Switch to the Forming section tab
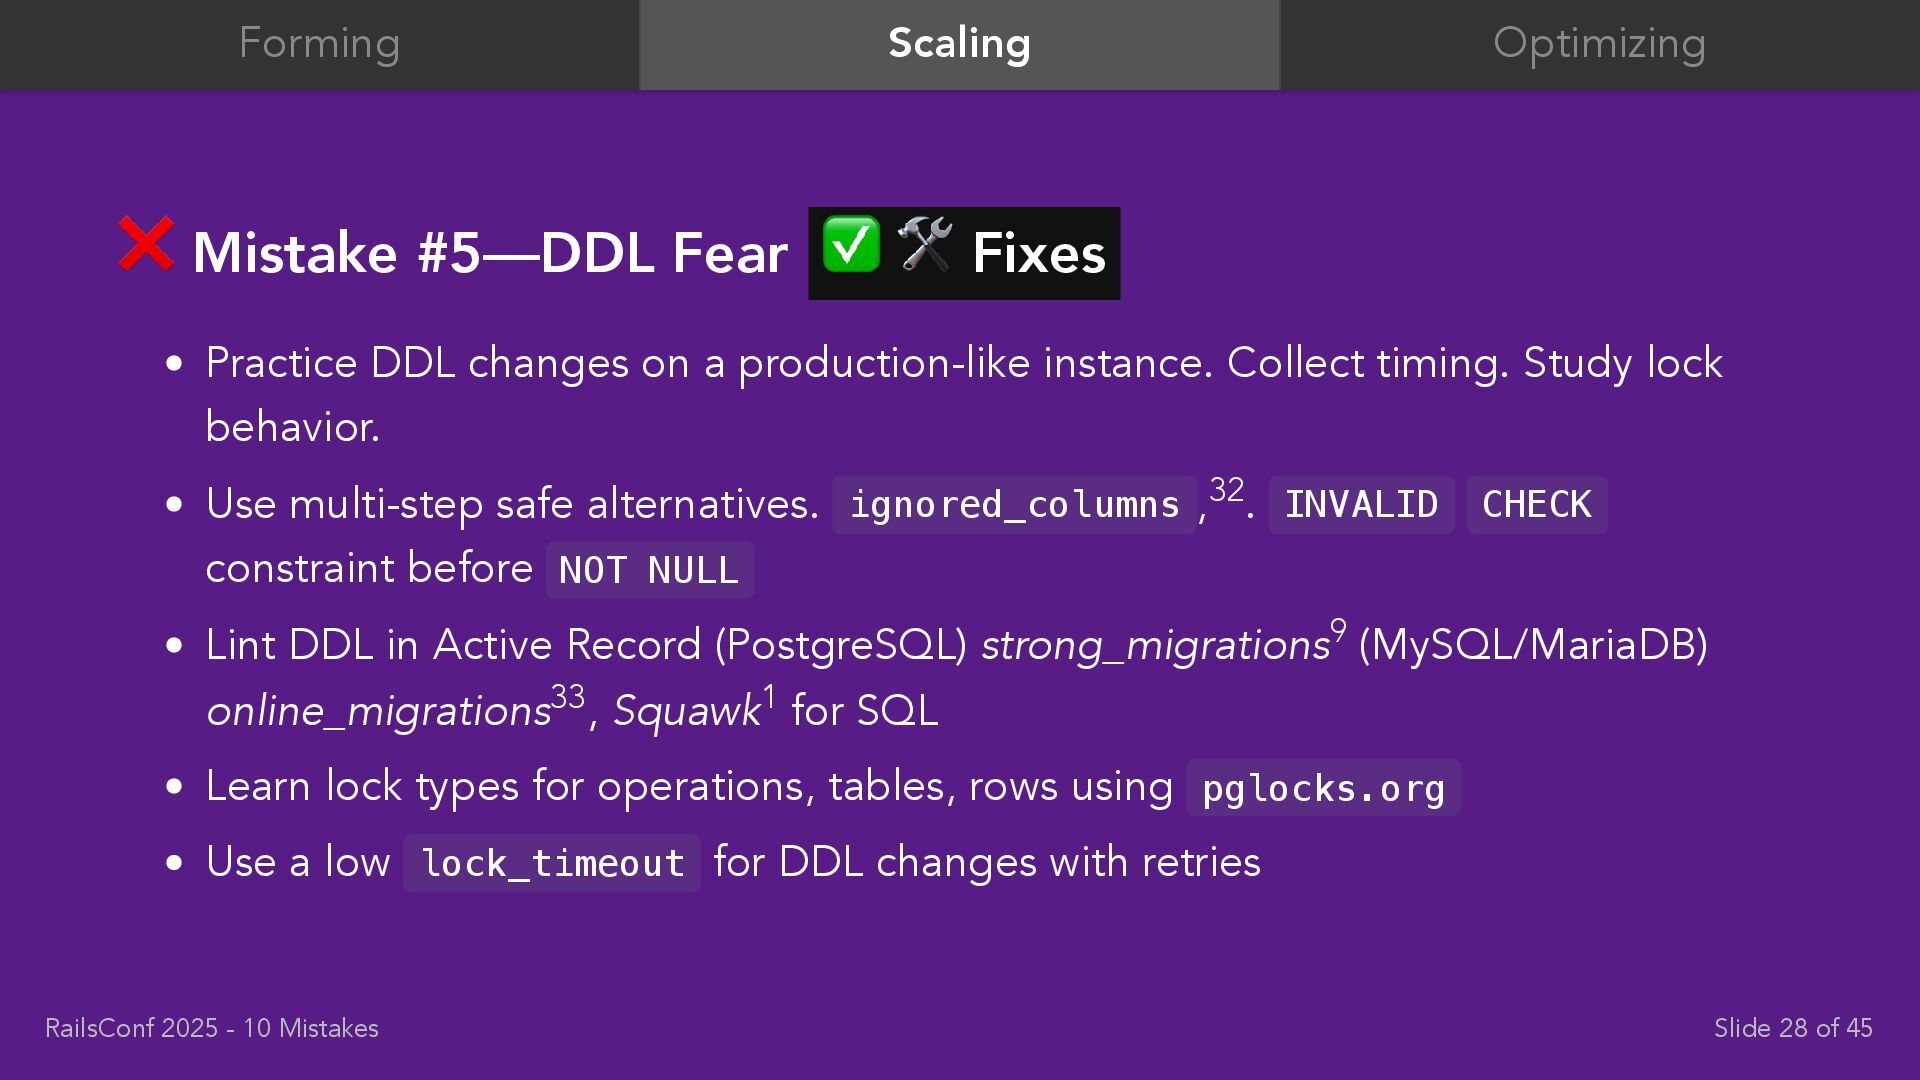Viewport: 1920px width, 1080px height. click(x=320, y=45)
